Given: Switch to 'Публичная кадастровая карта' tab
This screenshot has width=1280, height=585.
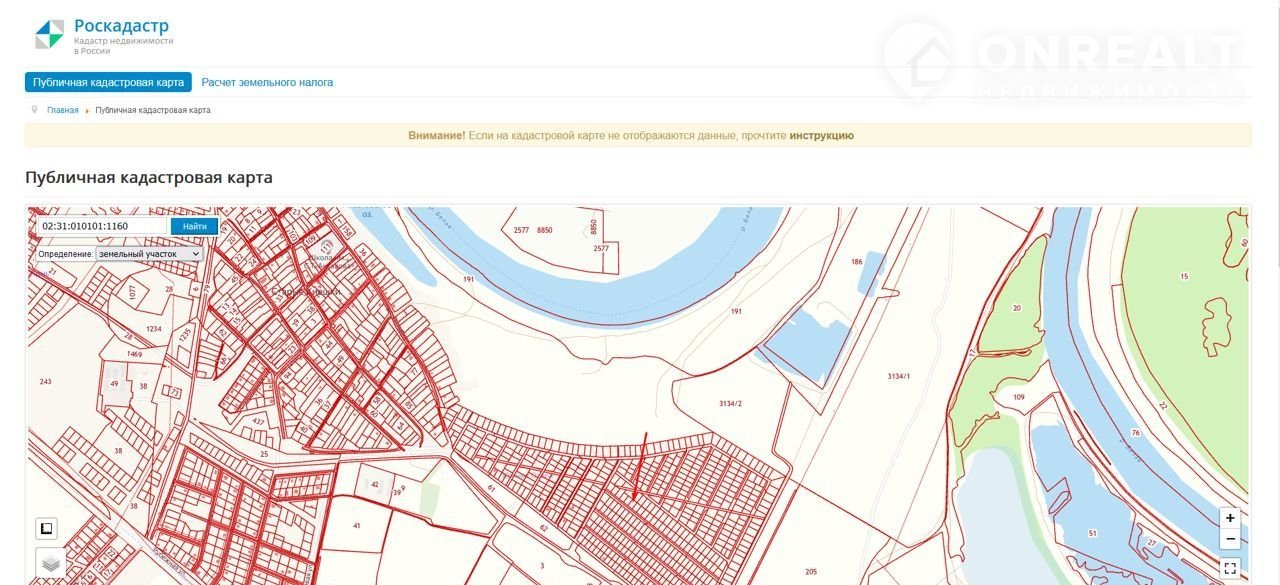Looking at the screenshot, I should point(108,82).
